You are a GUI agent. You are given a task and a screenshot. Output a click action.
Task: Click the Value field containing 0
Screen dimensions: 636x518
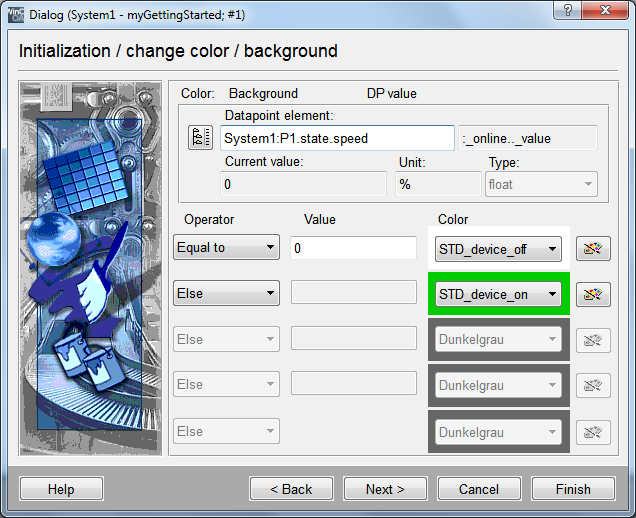coord(353,248)
